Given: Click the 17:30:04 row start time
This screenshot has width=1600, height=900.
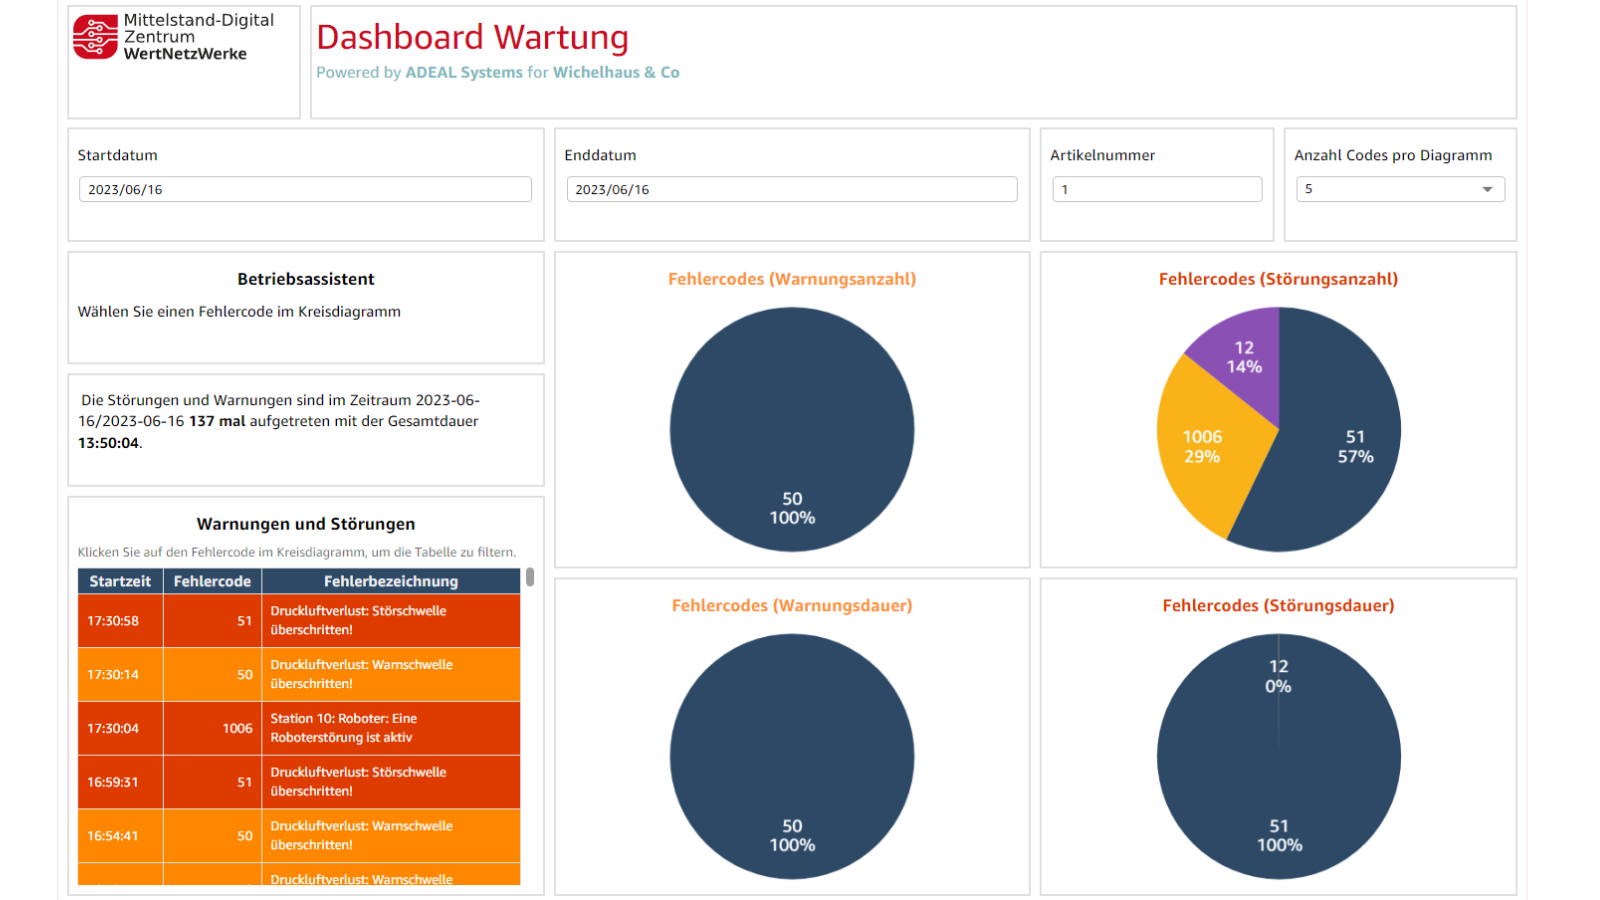Looking at the screenshot, I should pyautogui.click(x=113, y=729).
